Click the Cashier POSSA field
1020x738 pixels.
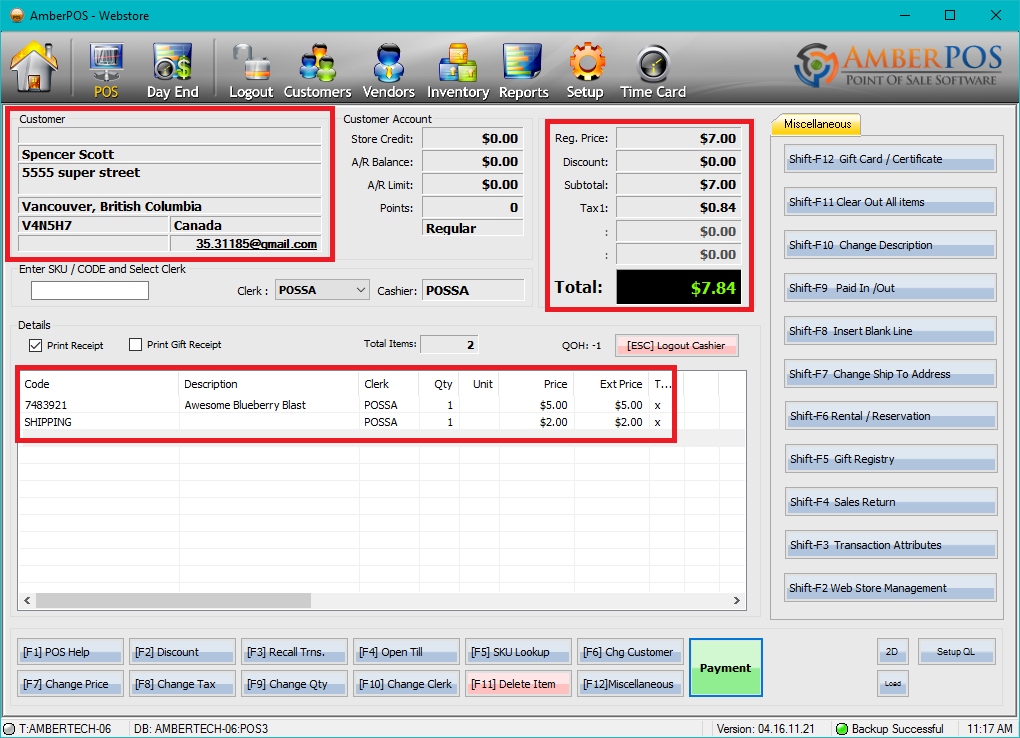(x=473, y=290)
